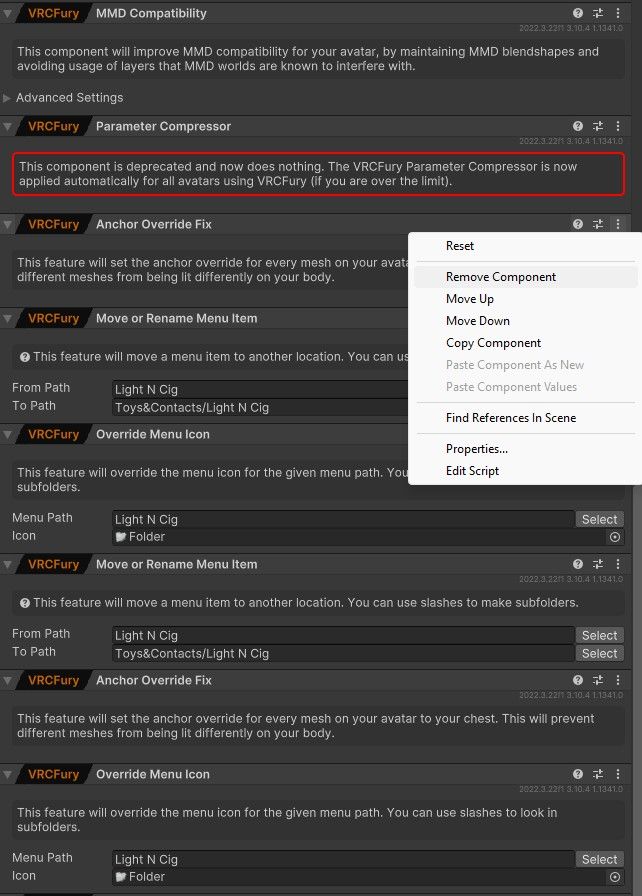Click Select beside the fully visible To Path field
Screen dimensions: 642x896
coord(599,653)
